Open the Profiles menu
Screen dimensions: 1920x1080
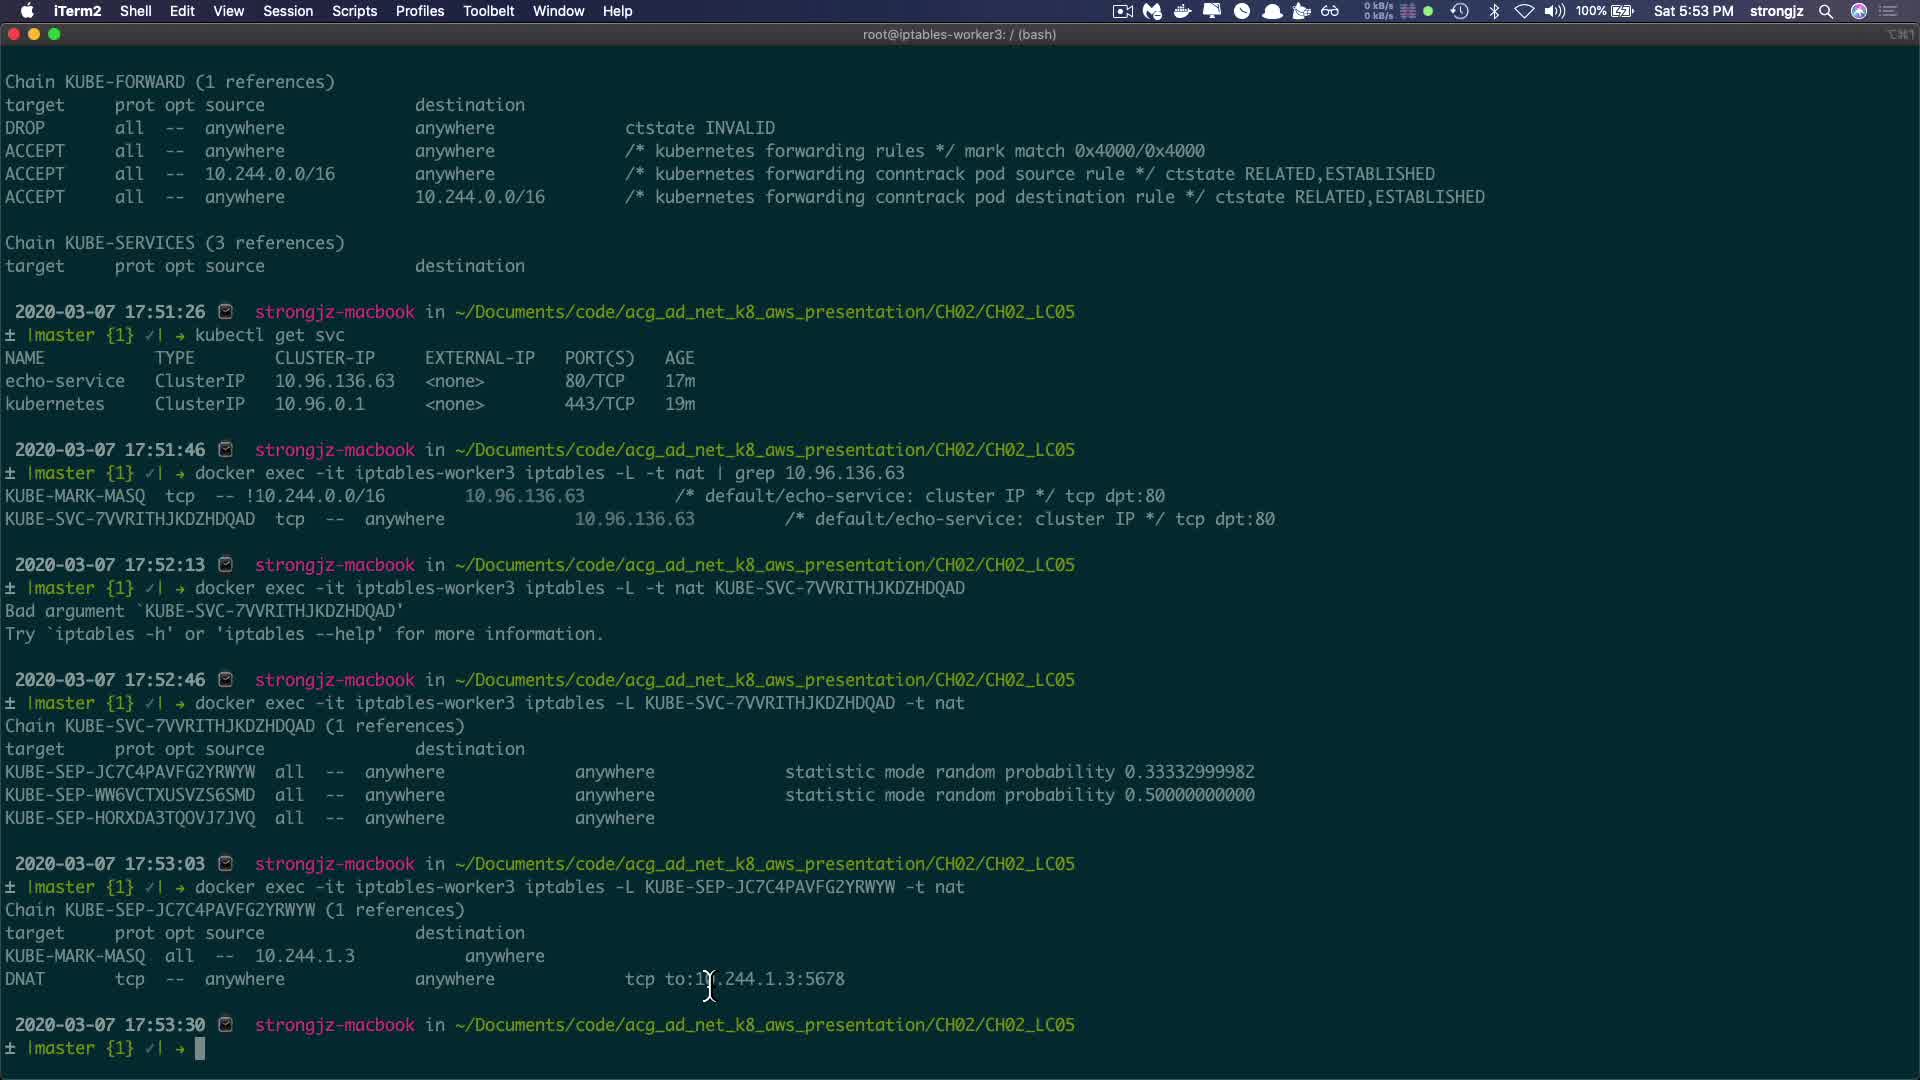419,11
